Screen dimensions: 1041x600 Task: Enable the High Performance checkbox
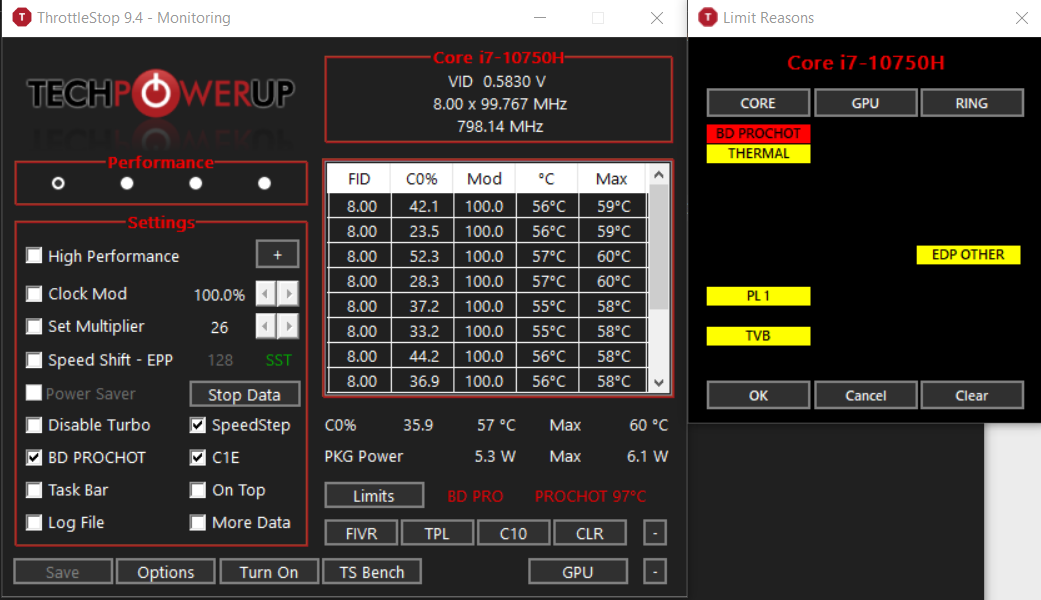pos(34,256)
